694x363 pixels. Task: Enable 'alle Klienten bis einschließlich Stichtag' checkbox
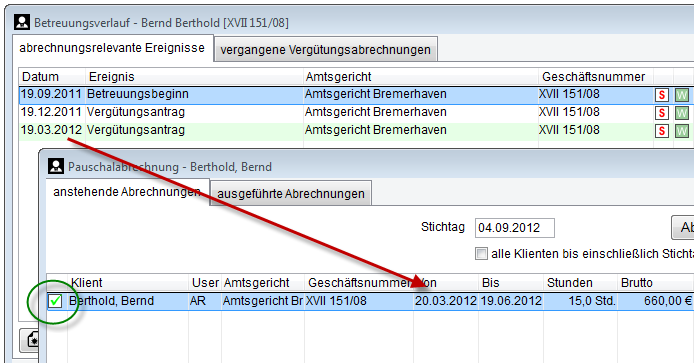tap(481, 254)
